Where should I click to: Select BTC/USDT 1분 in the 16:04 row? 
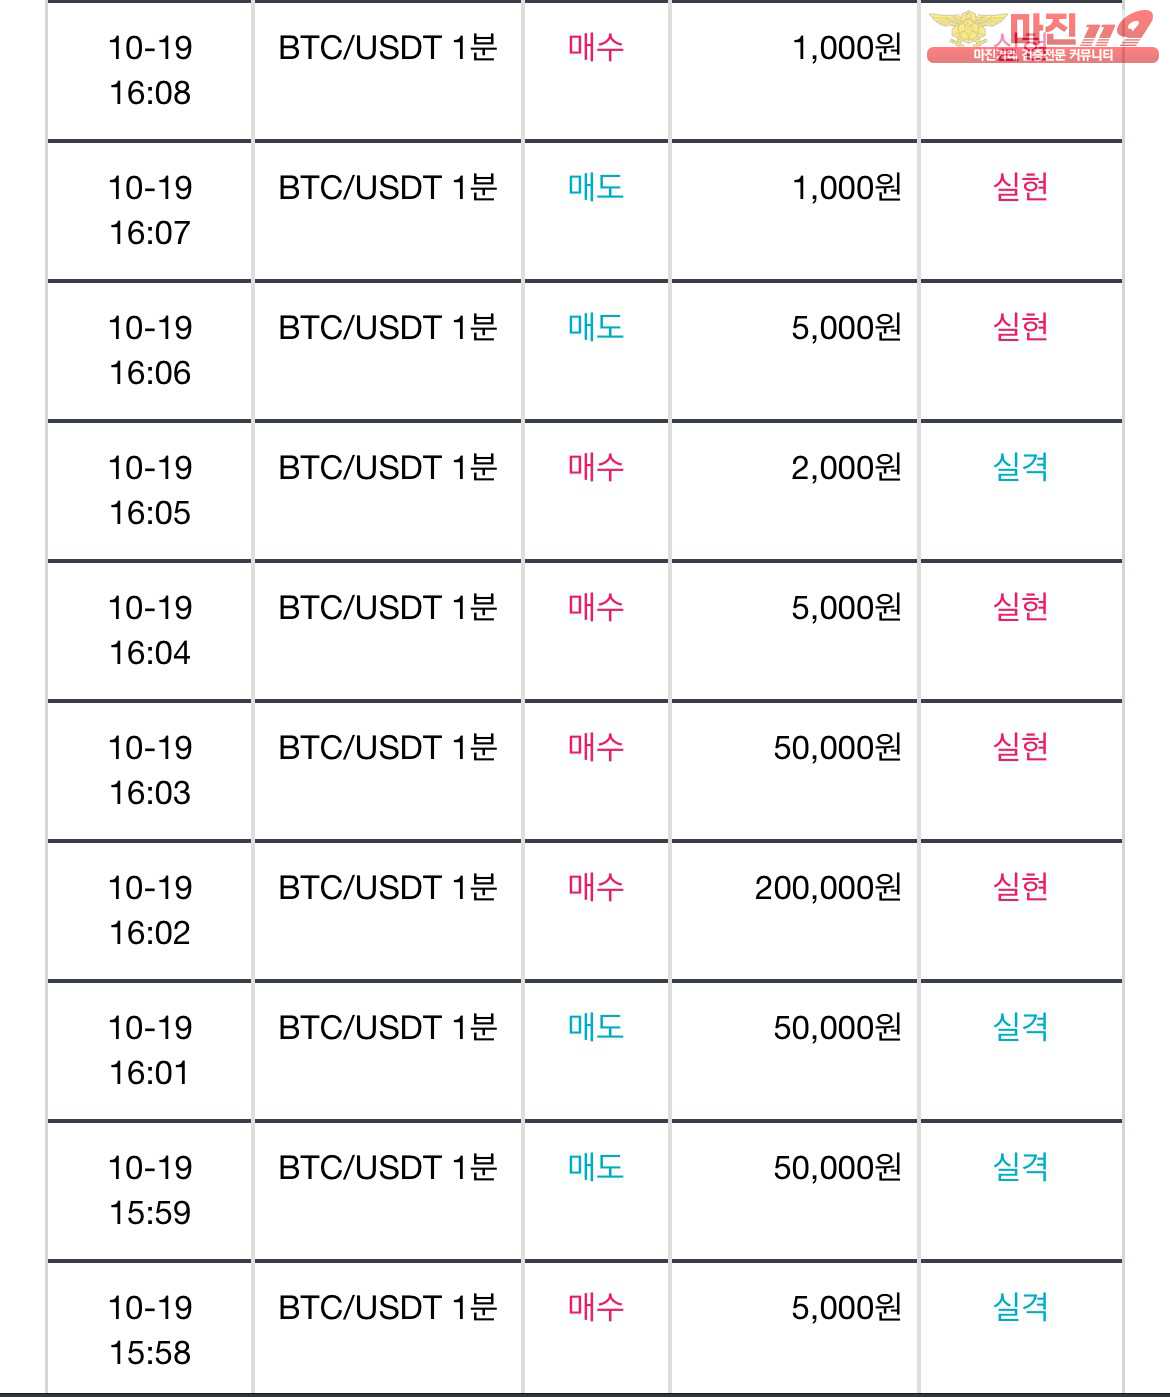point(388,608)
